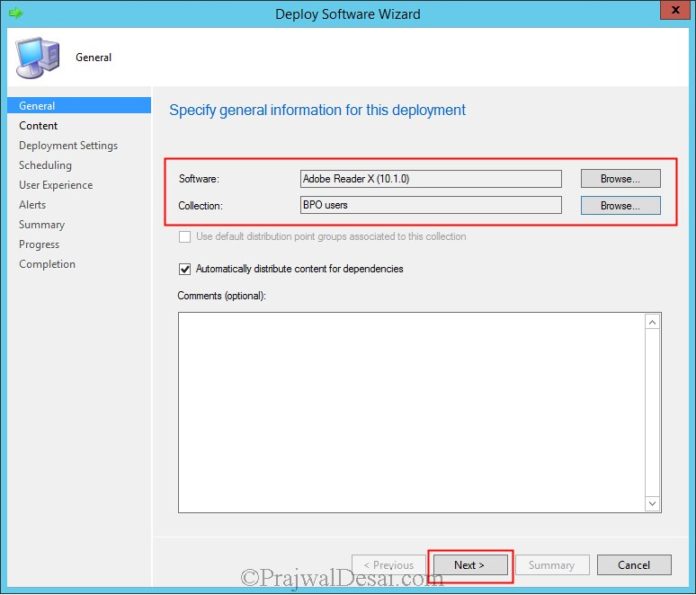
Task: Click the comments scrollbar down arrow
Action: point(652,503)
